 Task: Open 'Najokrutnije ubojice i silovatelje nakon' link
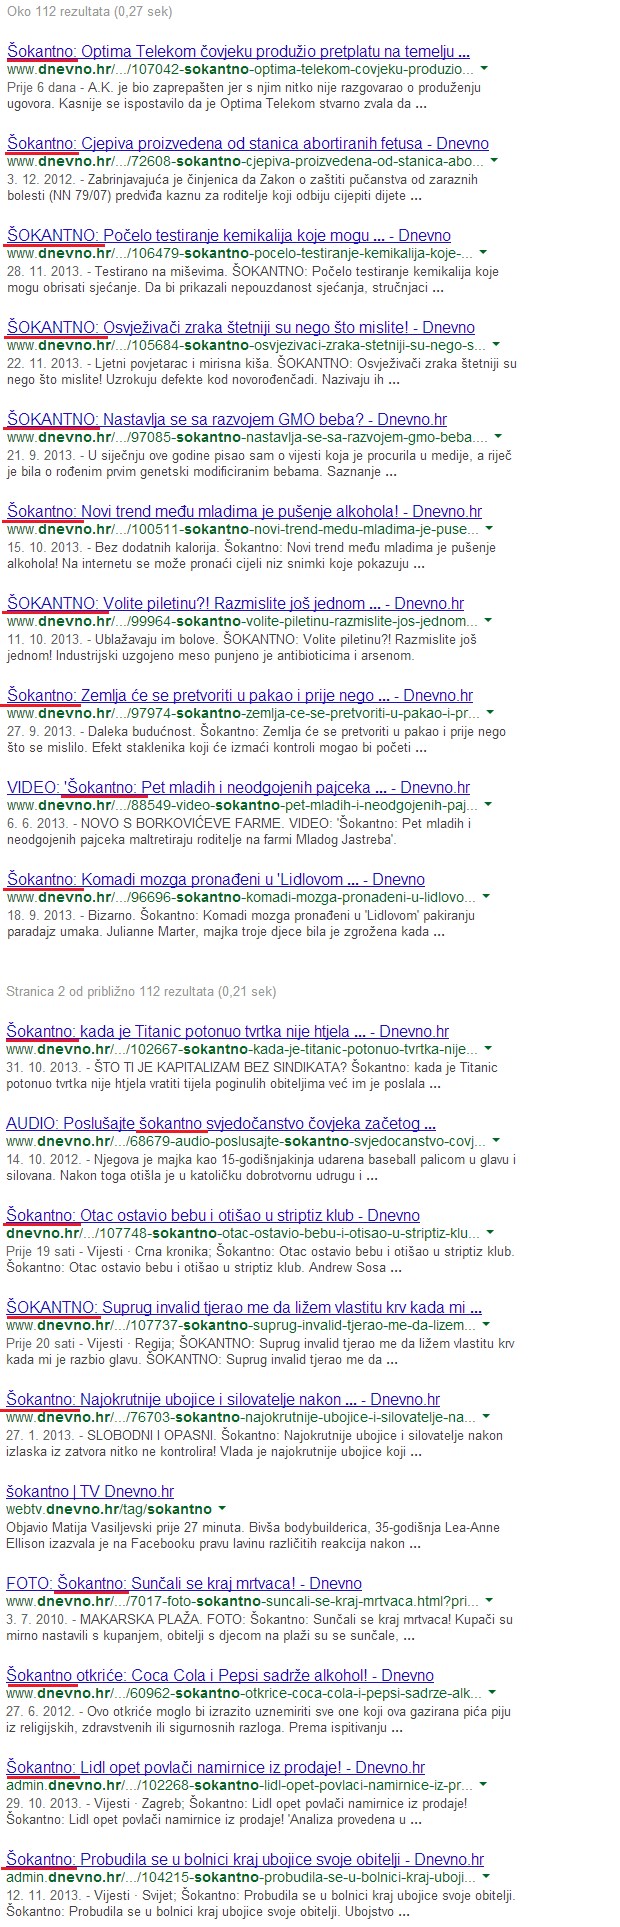click(x=223, y=1399)
